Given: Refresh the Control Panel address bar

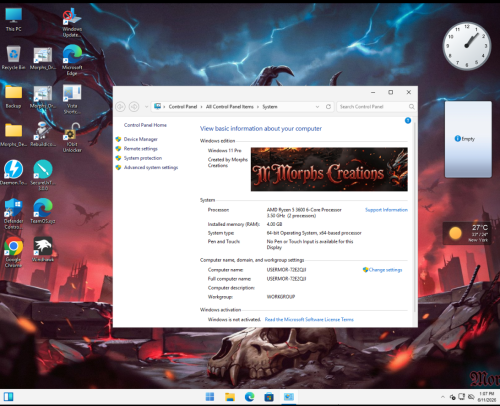Looking at the screenshot, I should click(x=328, y=107).
